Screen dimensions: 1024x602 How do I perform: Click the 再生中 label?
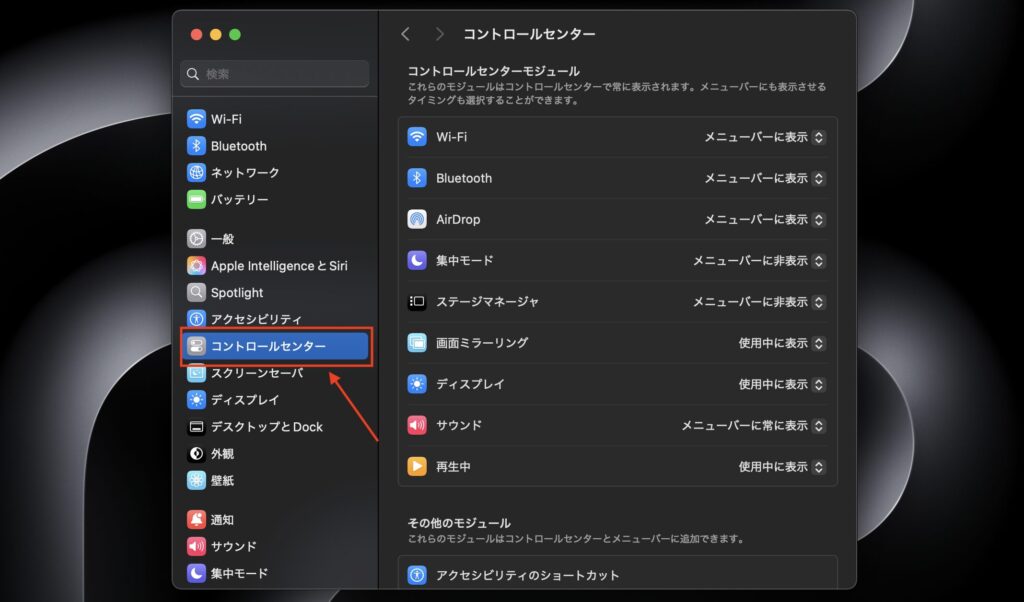pyautogui.click(x=453, y=466)
